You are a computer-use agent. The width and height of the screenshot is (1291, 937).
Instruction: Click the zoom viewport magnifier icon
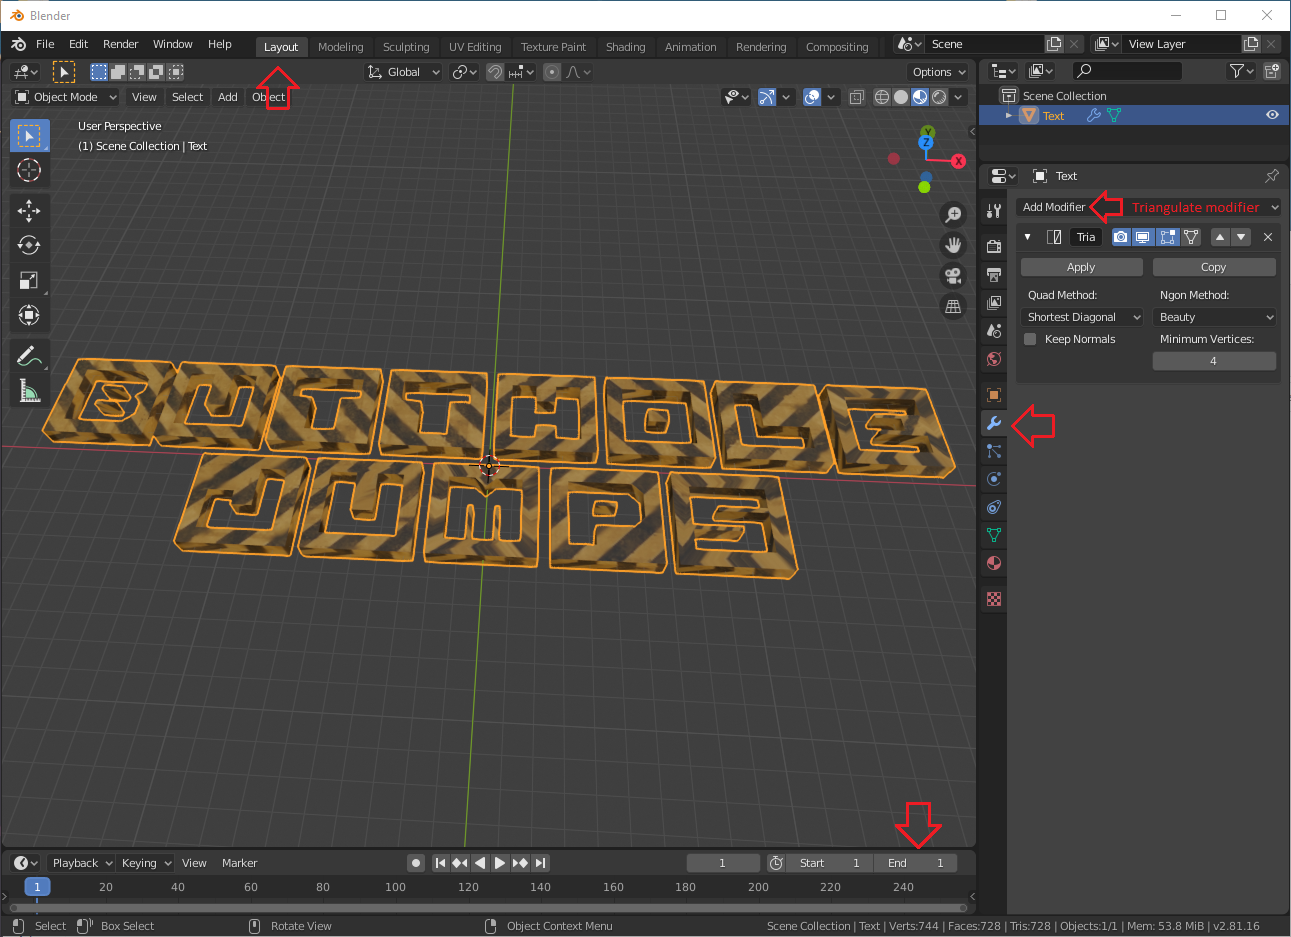(954, 214)
